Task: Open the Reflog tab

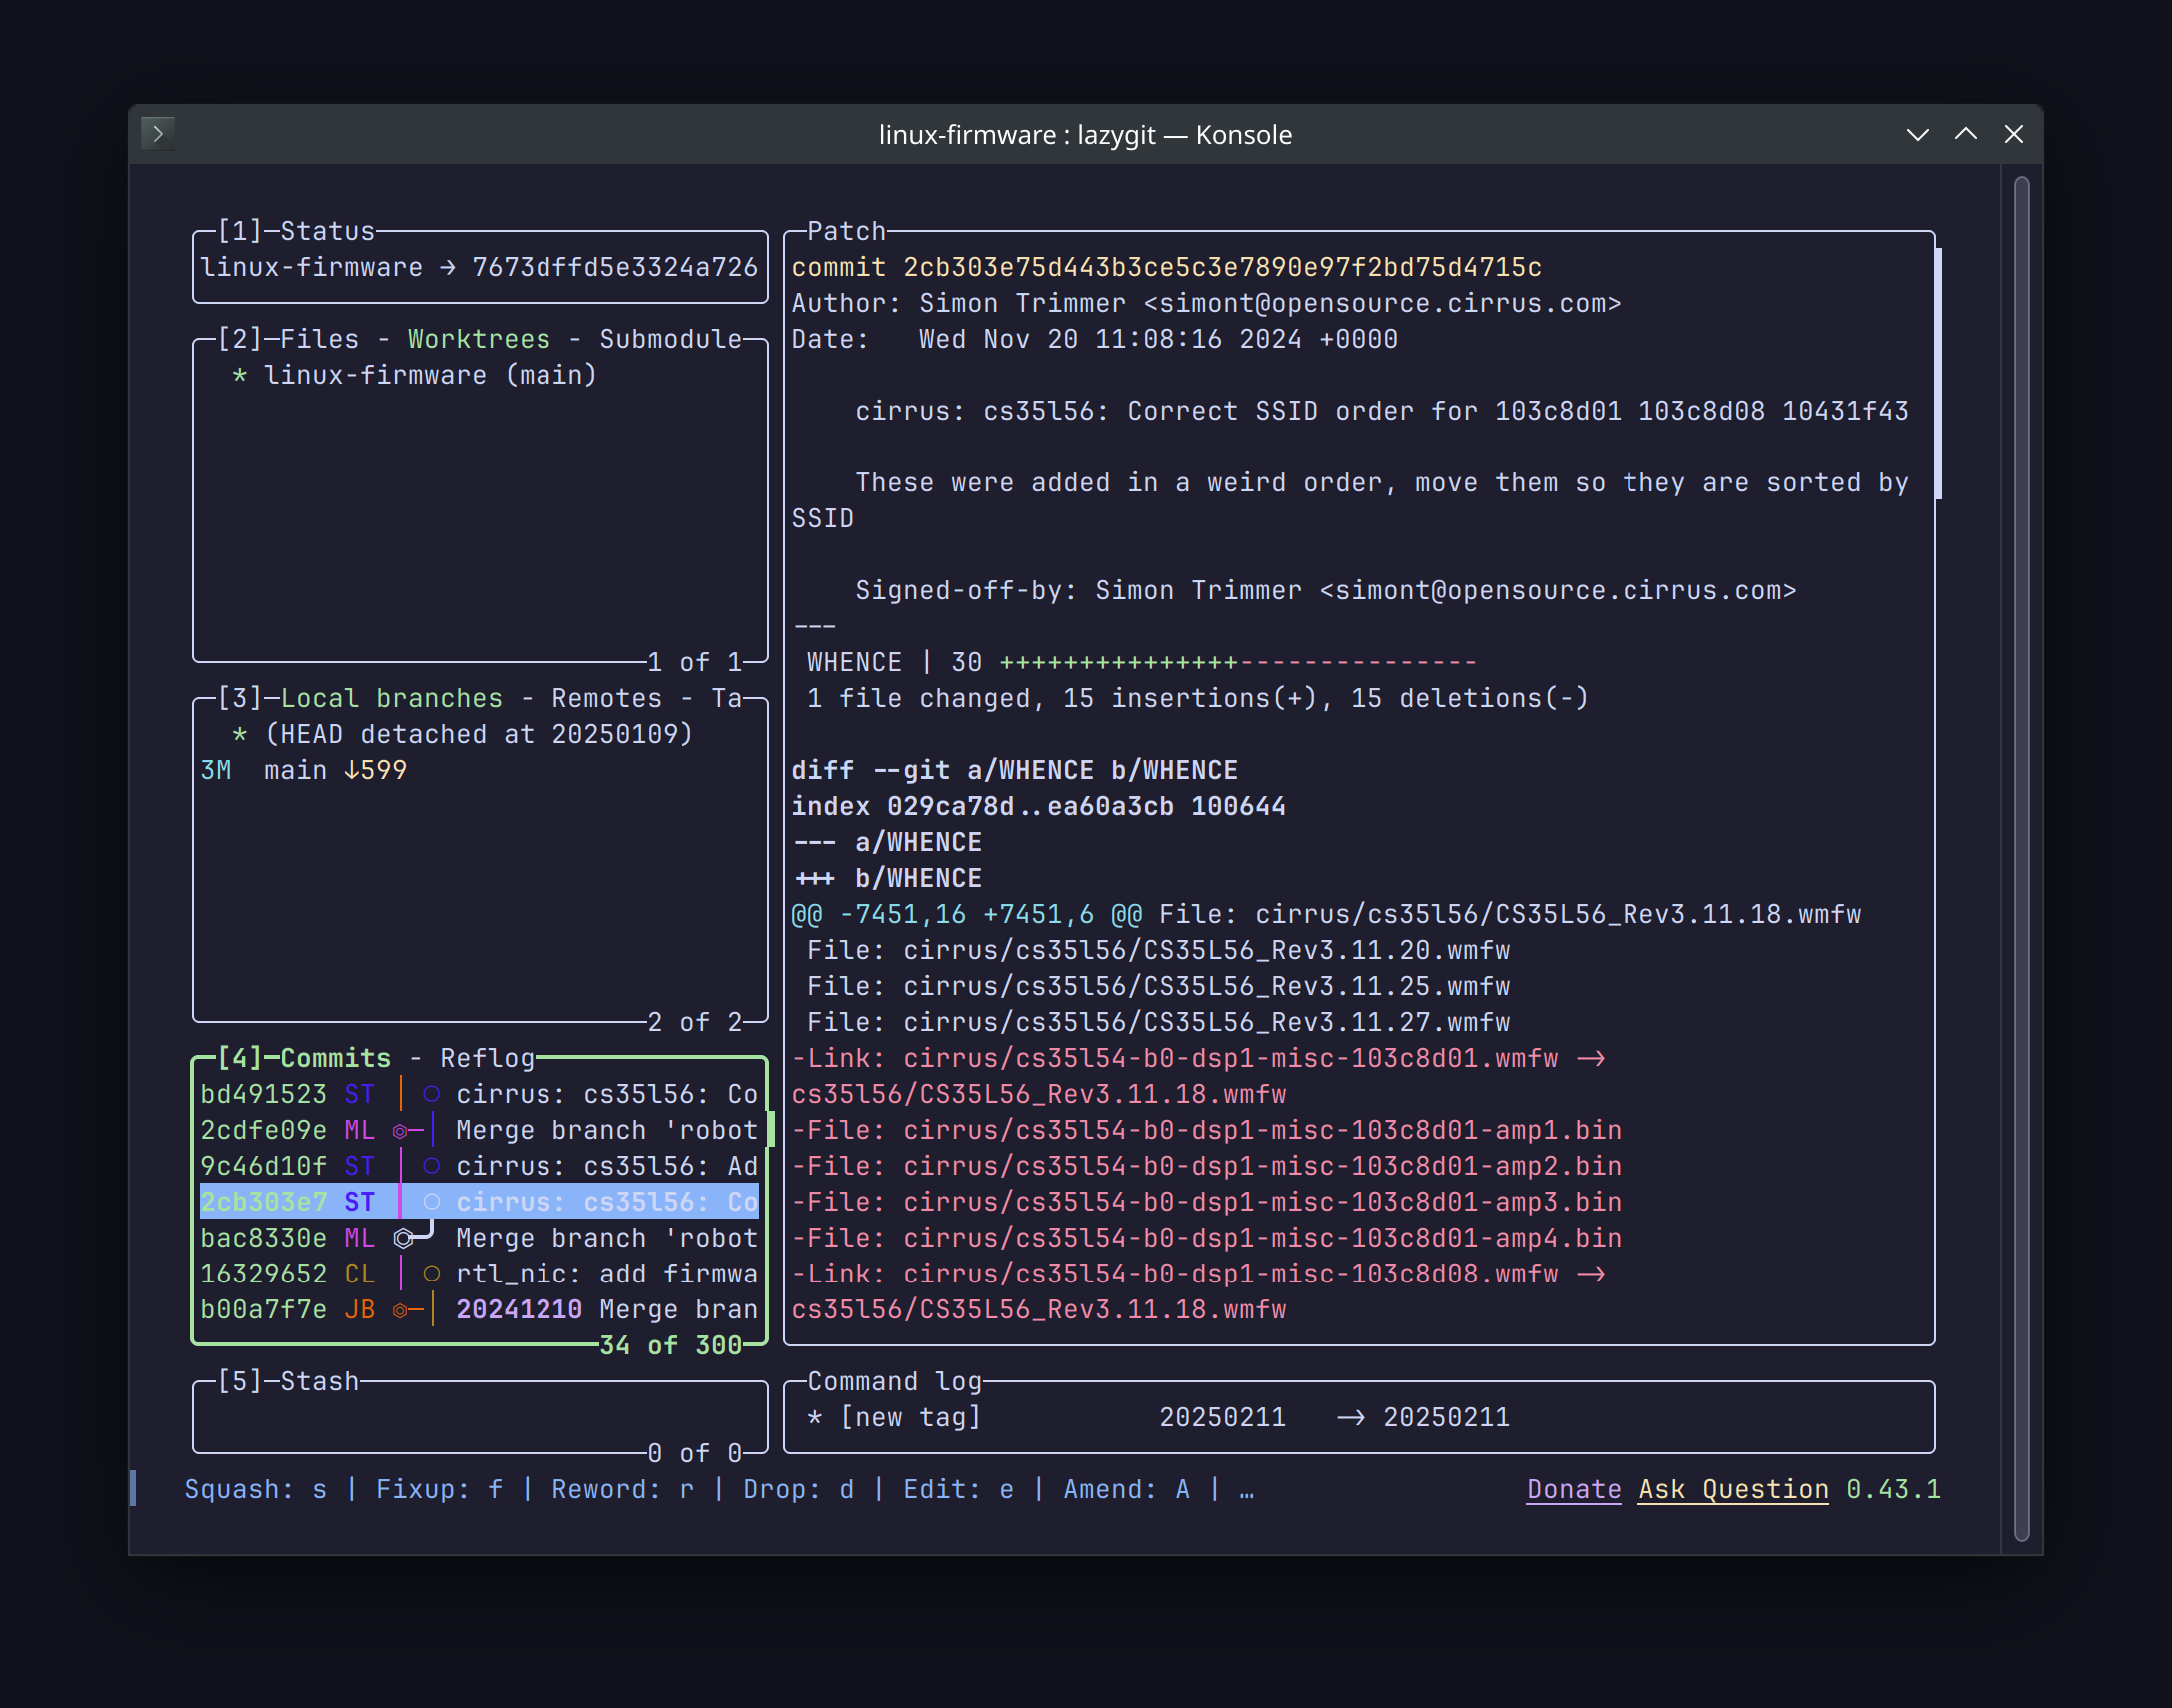Action: point(487,1058)
